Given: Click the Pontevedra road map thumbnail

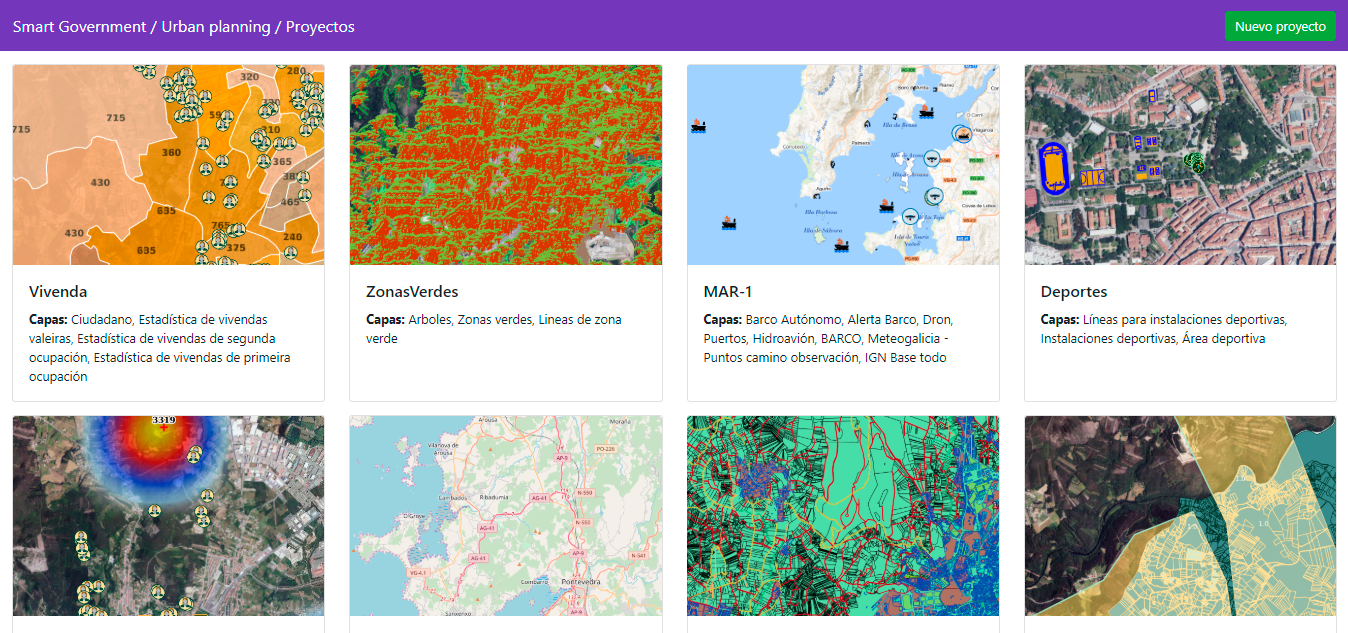Looking at the screenshot, I should pyautogui.click(x=505, y=516).
